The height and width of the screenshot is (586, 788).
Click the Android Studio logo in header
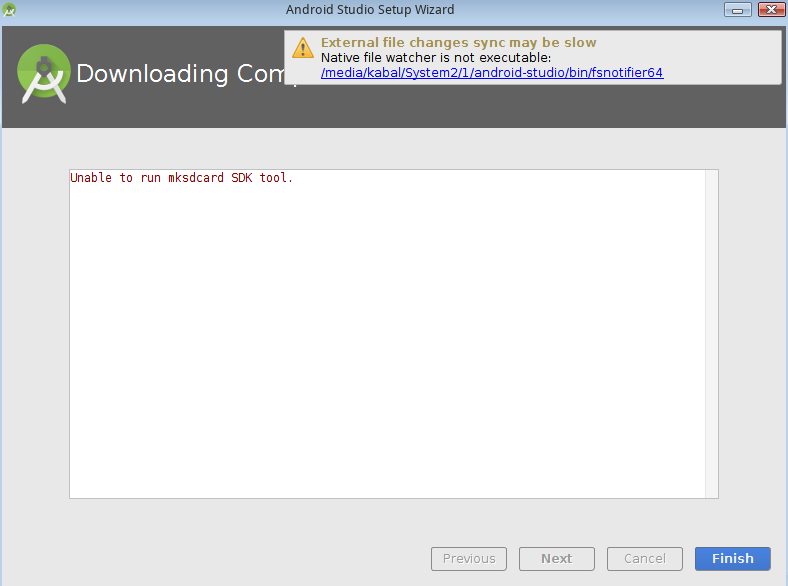44,73
